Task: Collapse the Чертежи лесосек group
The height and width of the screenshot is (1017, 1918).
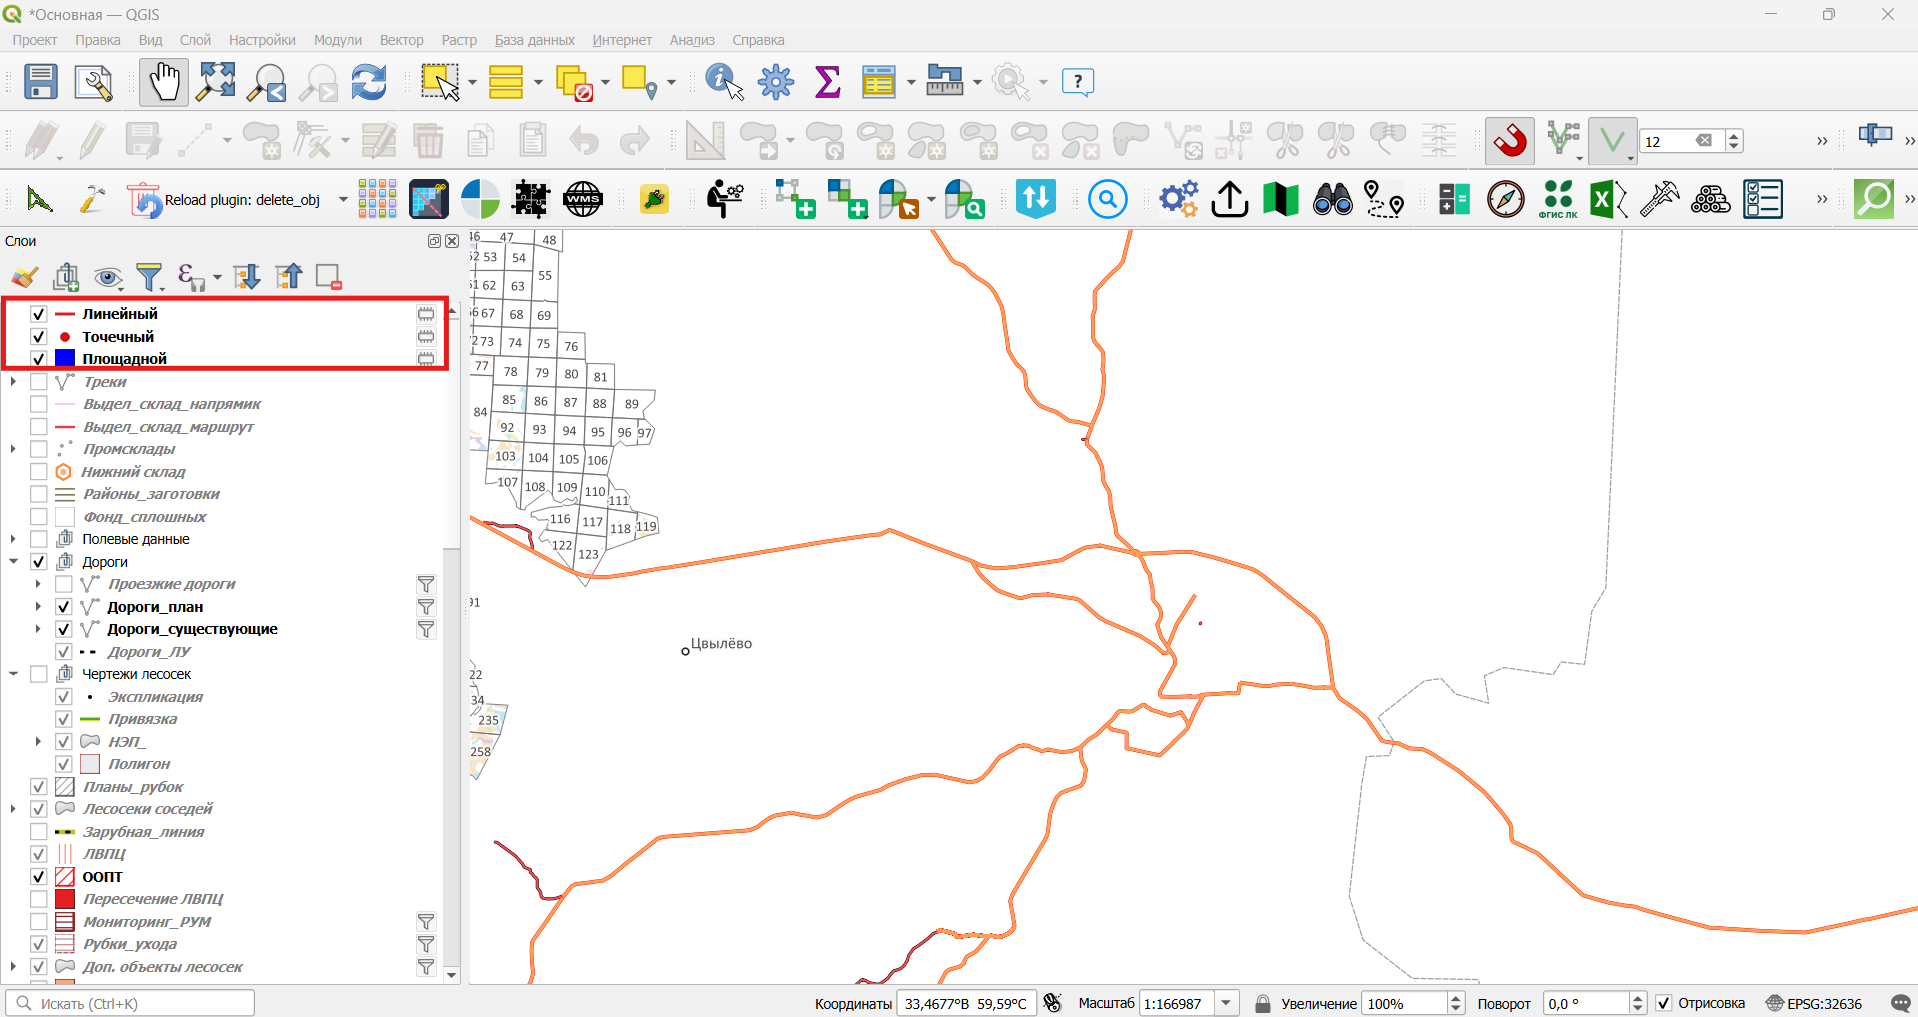Action: click(x=13, y=674)
